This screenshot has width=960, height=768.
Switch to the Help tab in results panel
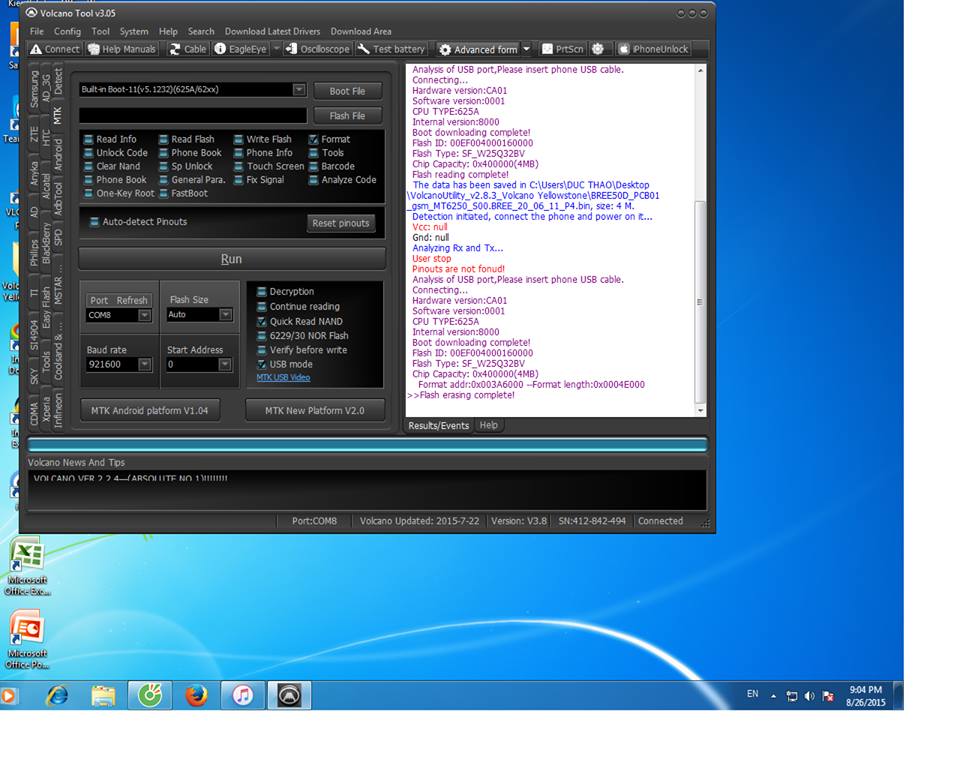coord(489,425)
